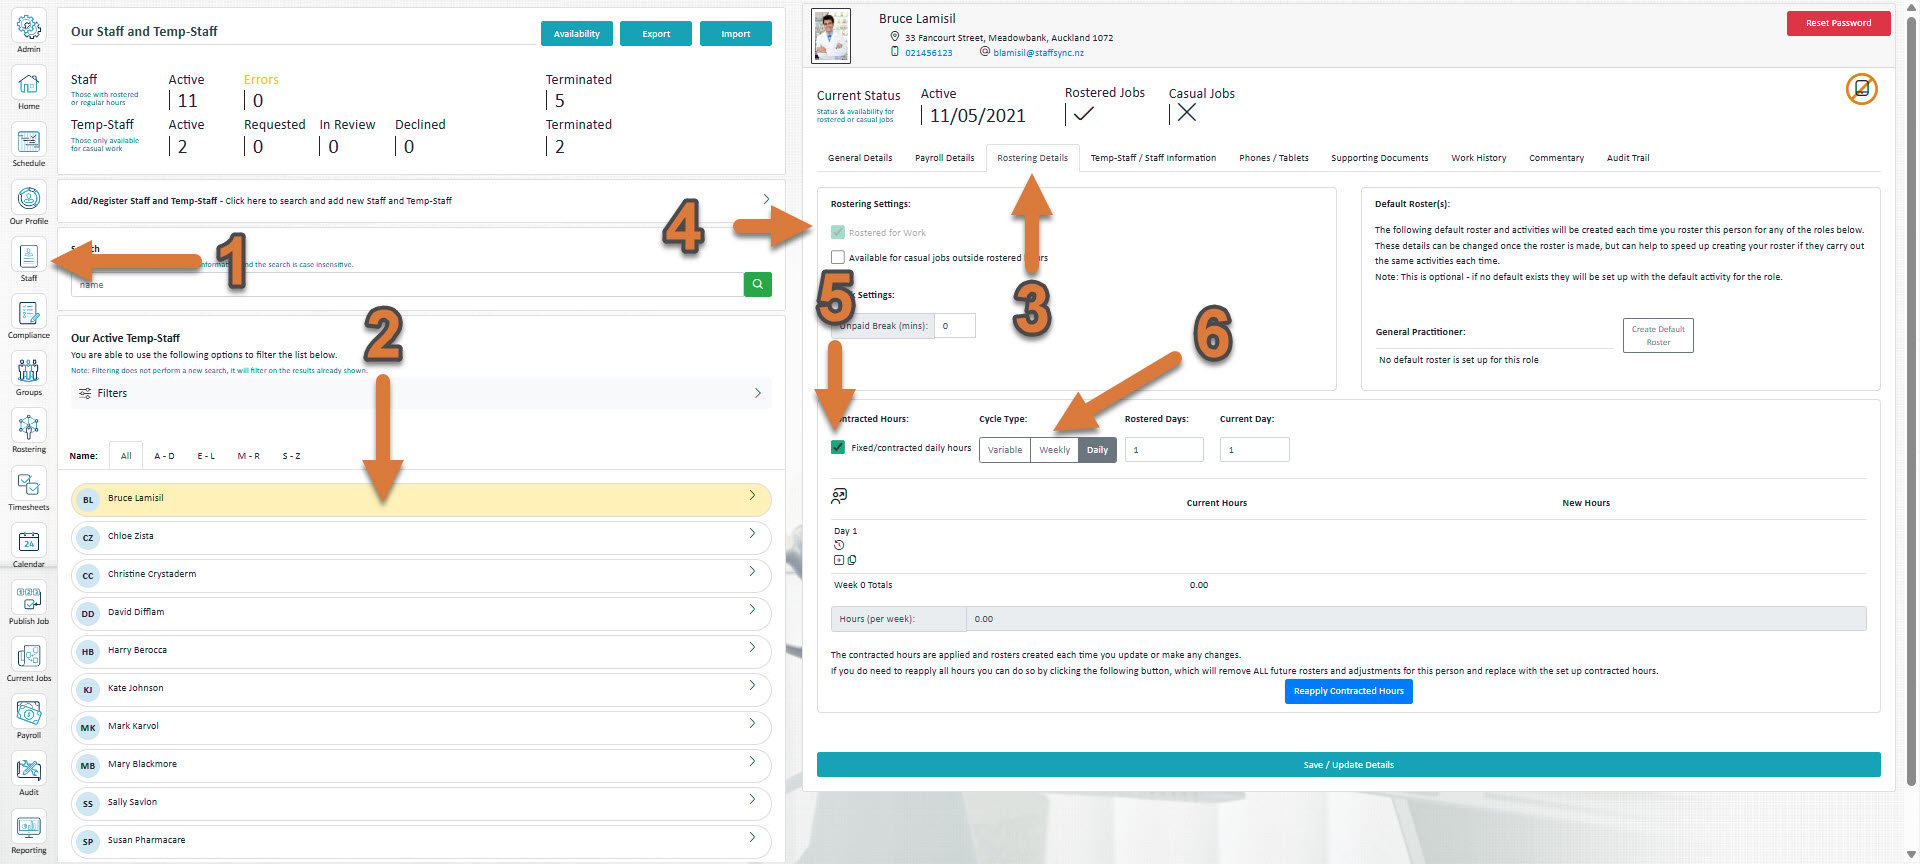1920x864 pixels.
Task: Select Weekly cycle type
Action: click(x=1054, y=450)
